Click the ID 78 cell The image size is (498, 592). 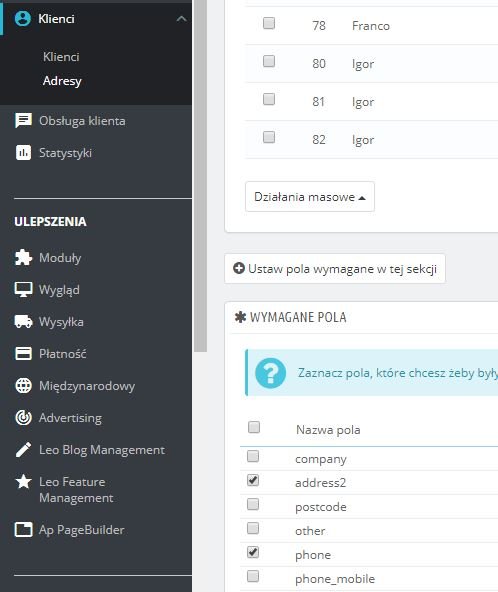tap(319, 26)
